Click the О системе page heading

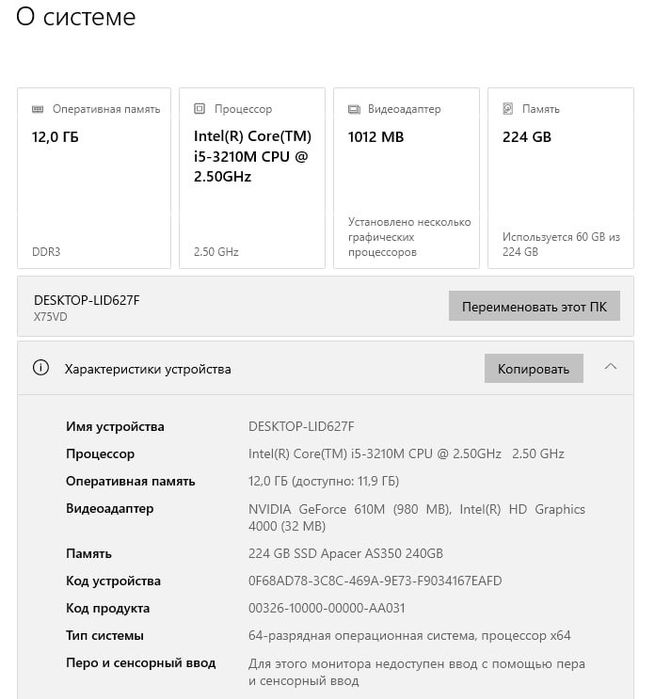point(76,17)
